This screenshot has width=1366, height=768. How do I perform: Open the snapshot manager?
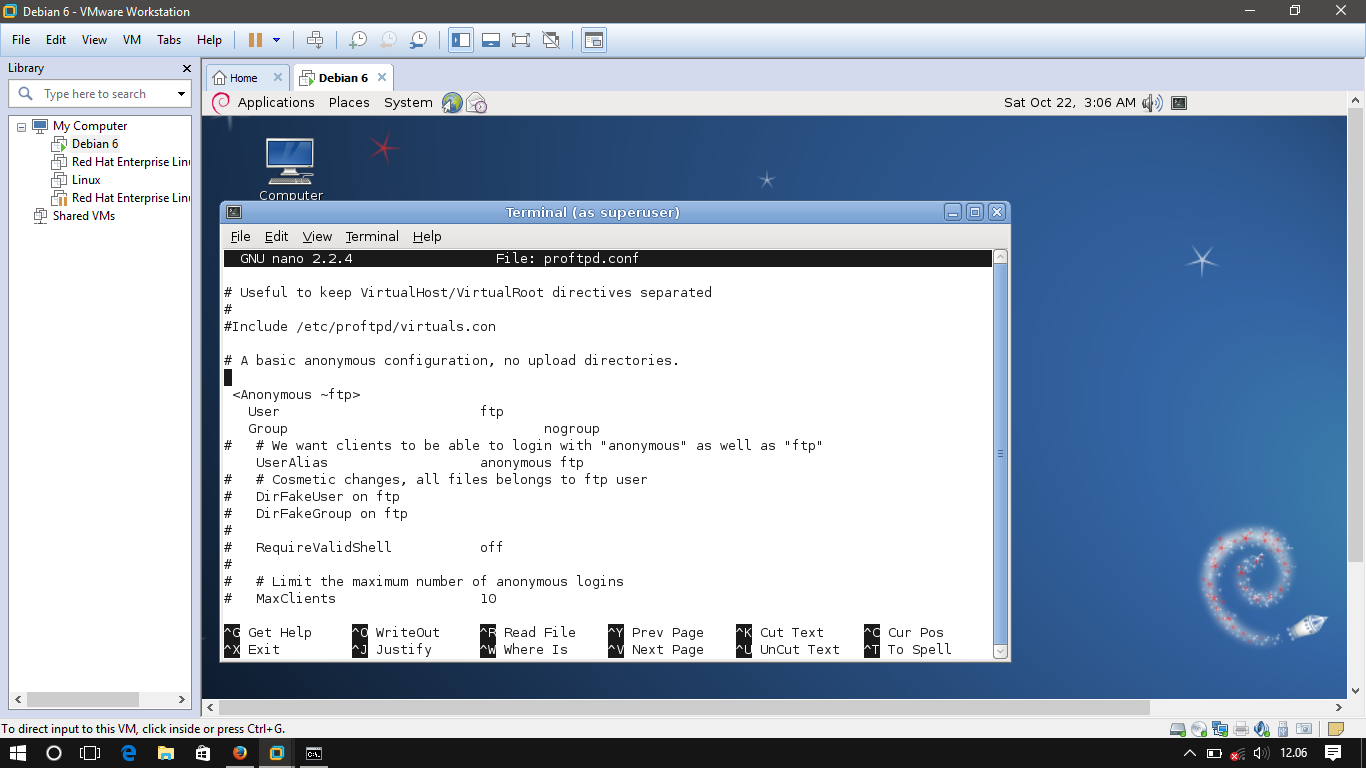[419, 40]
